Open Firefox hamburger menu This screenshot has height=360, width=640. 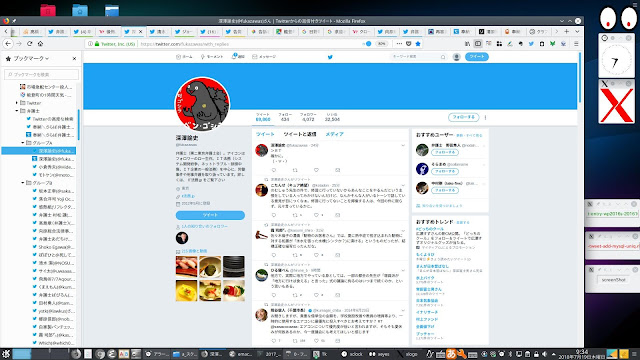pos(576,44)
